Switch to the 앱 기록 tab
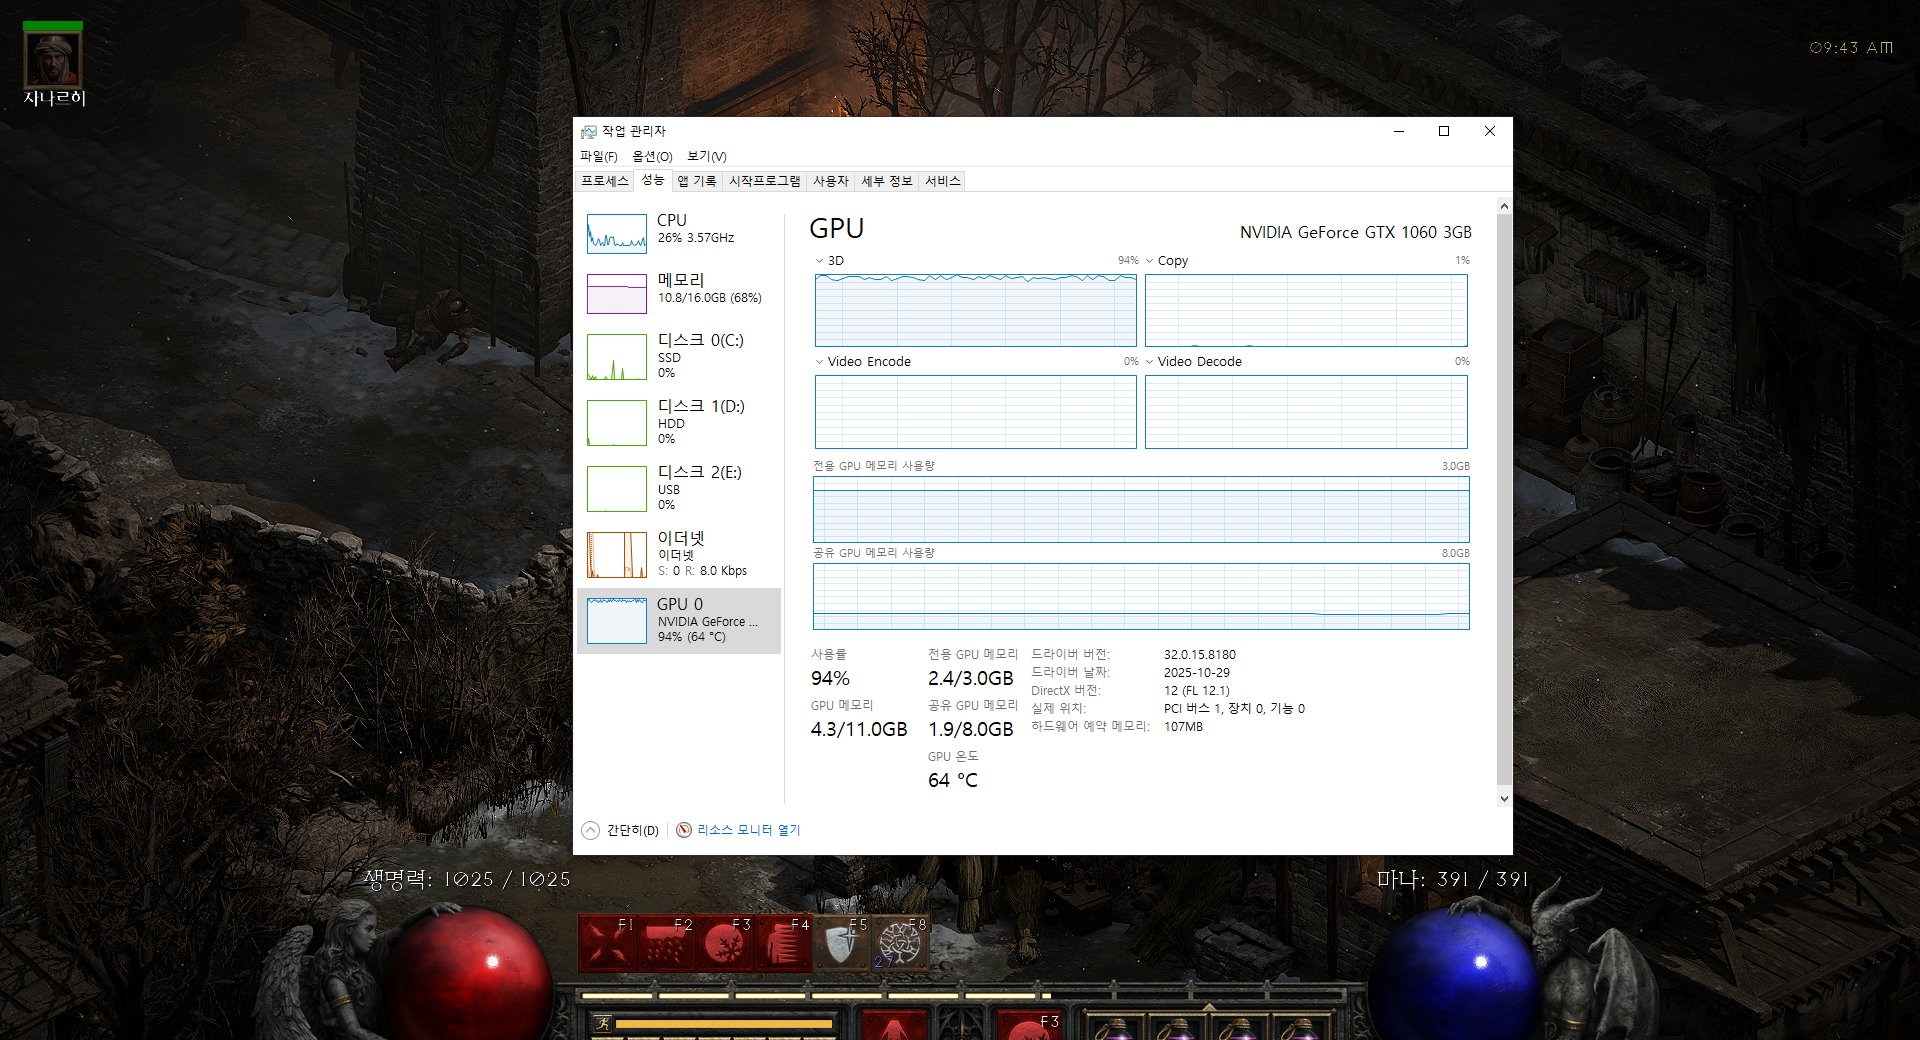Screen dimensions: 1920x1040 coord(697,181)
